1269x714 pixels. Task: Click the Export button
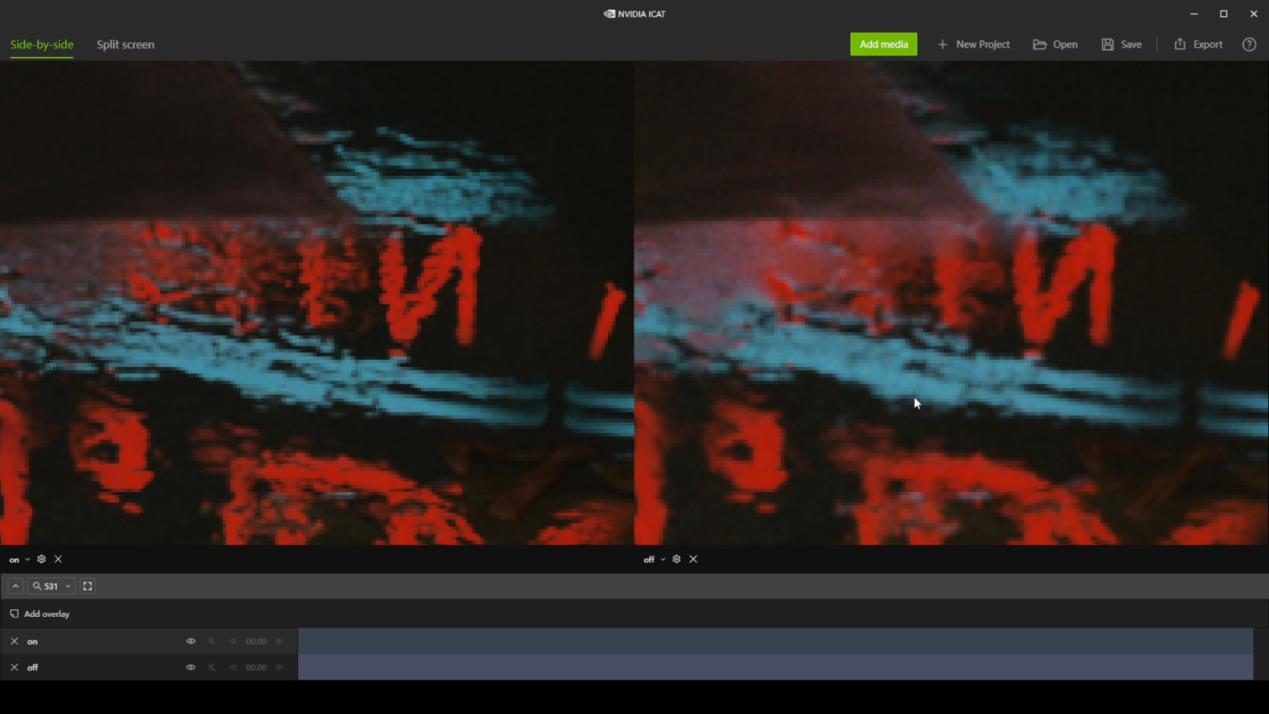point(1198,44)
